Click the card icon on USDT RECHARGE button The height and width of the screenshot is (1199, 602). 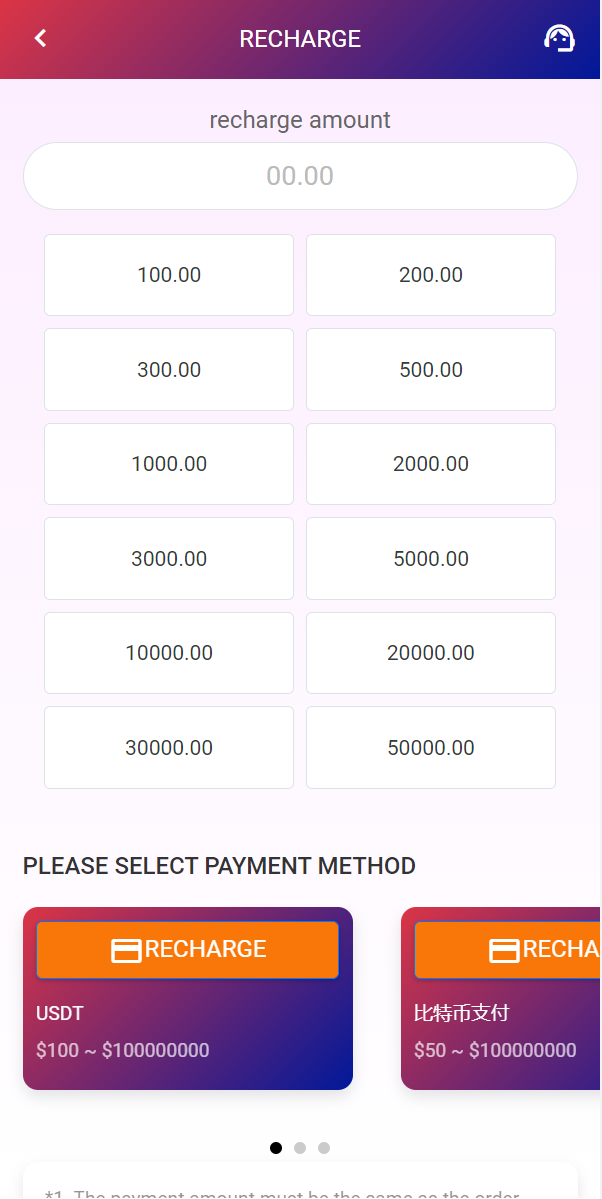(128, 949)
